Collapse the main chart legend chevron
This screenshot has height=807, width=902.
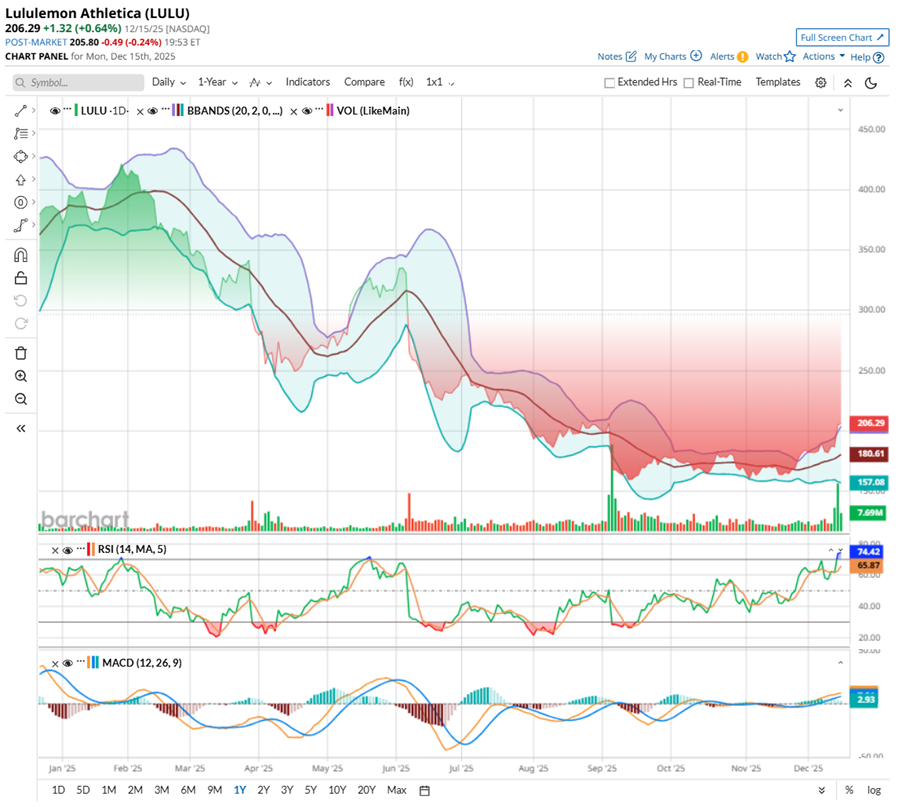(x=840, y=110)
